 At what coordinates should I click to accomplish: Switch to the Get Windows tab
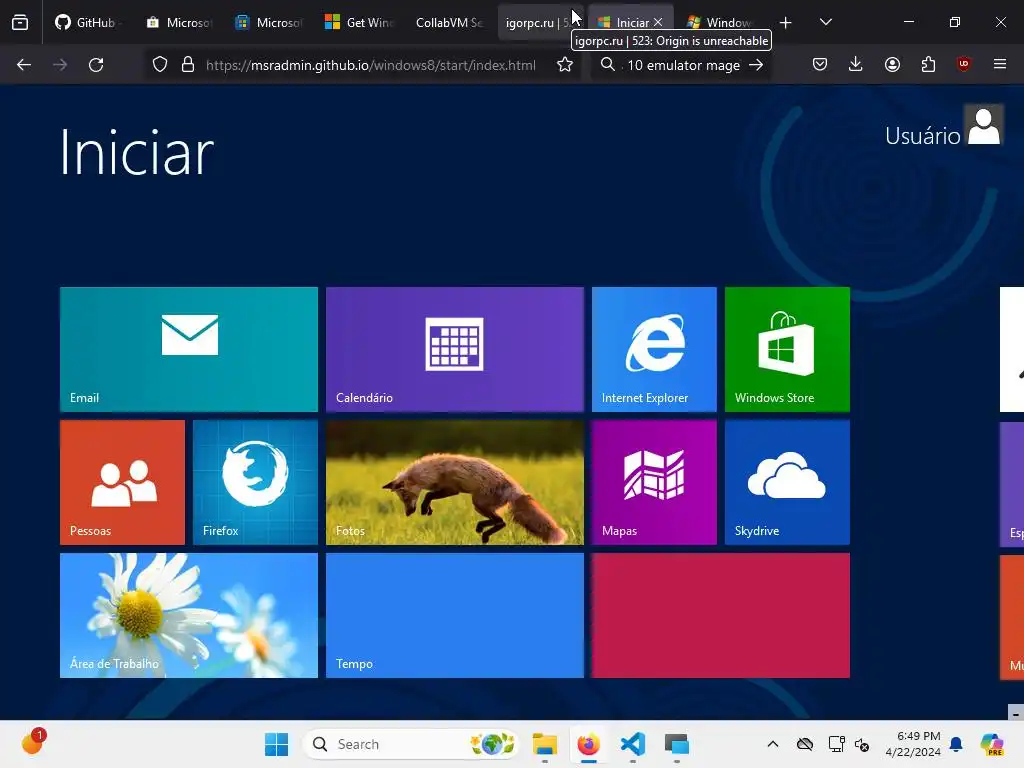[x=359, y=22]
